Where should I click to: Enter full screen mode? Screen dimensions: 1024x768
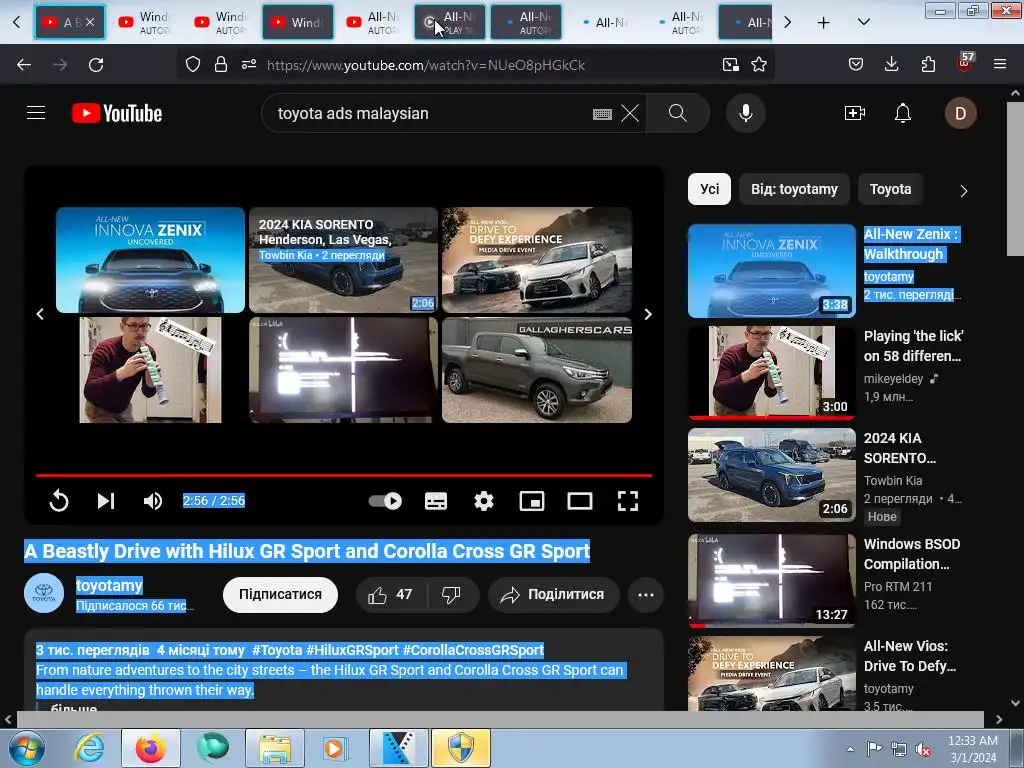tap(628, 501)
